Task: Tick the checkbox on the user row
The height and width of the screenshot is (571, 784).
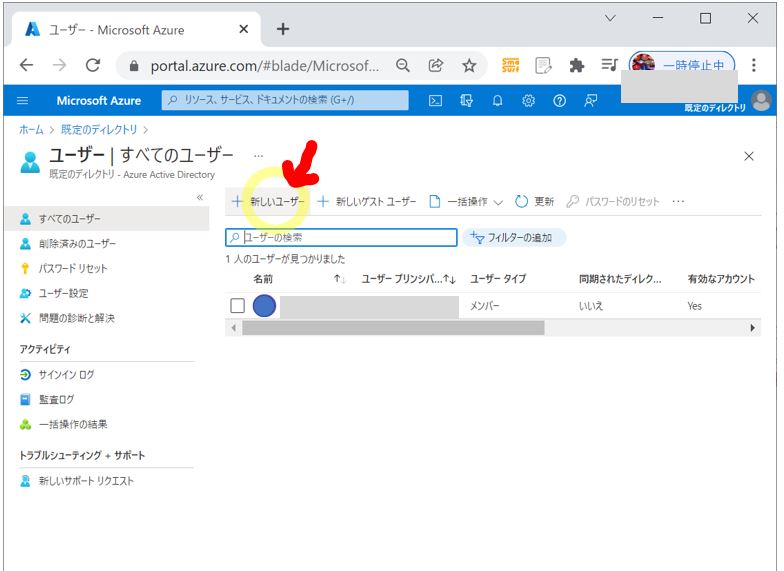Action: point(238,306)
